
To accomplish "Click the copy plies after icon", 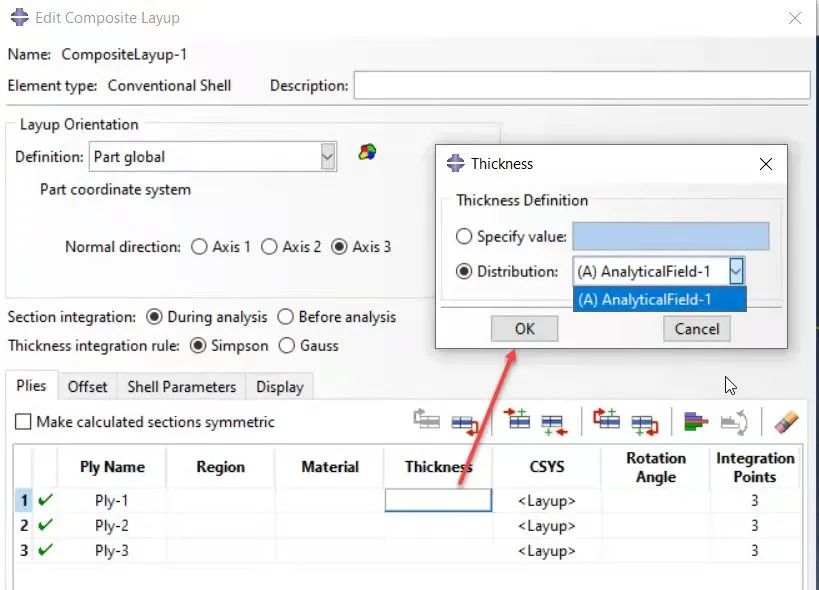I will pyautogui.click(x=644, y=423).
